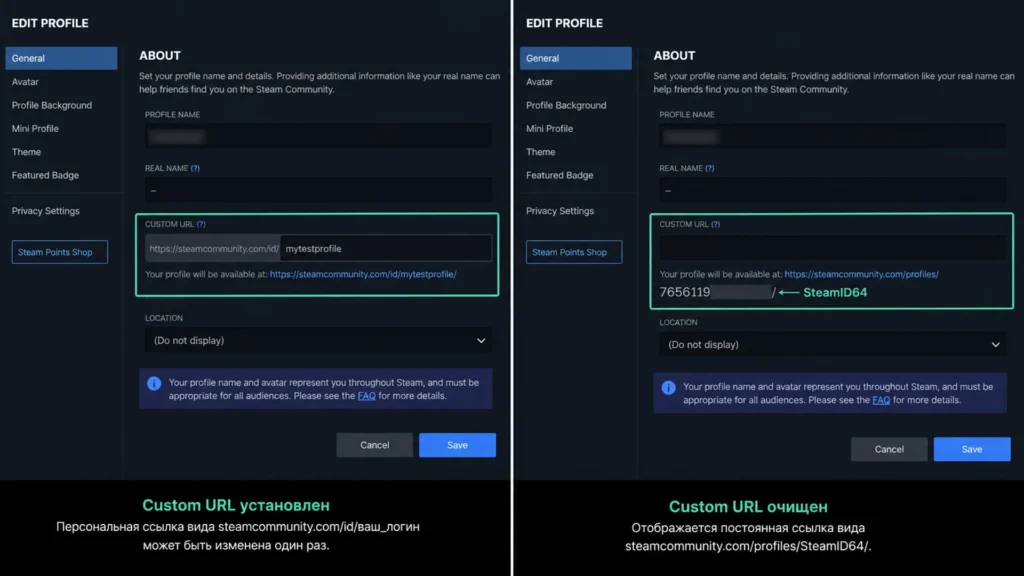
Task: Open Mini Profile in left panel
Action: (35, 129)
